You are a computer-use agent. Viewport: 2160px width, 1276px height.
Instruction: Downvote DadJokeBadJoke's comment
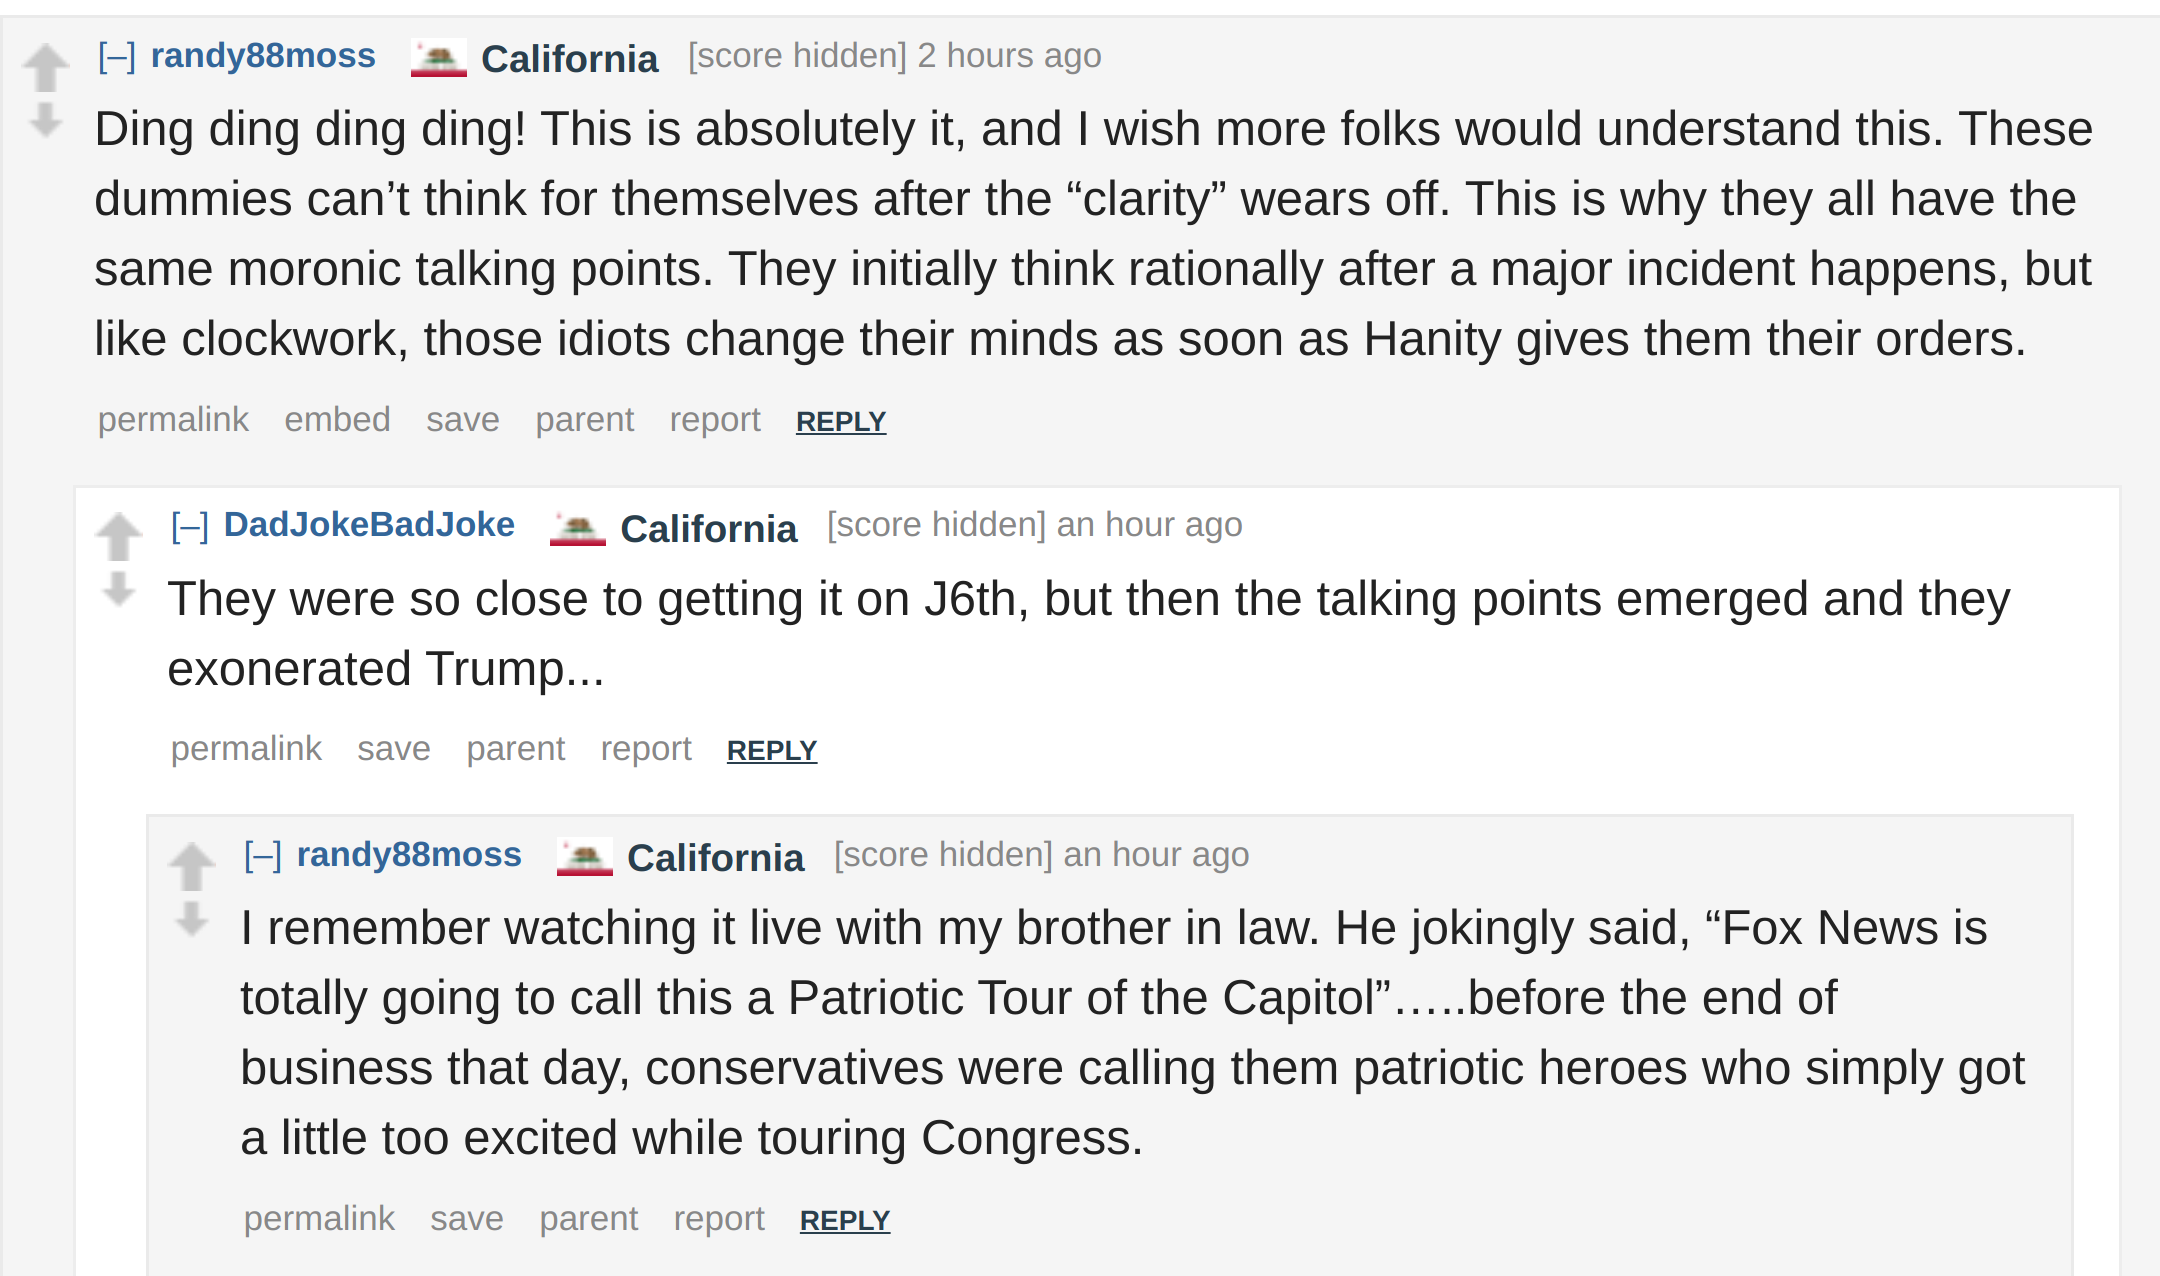click(x=119, y=589)
